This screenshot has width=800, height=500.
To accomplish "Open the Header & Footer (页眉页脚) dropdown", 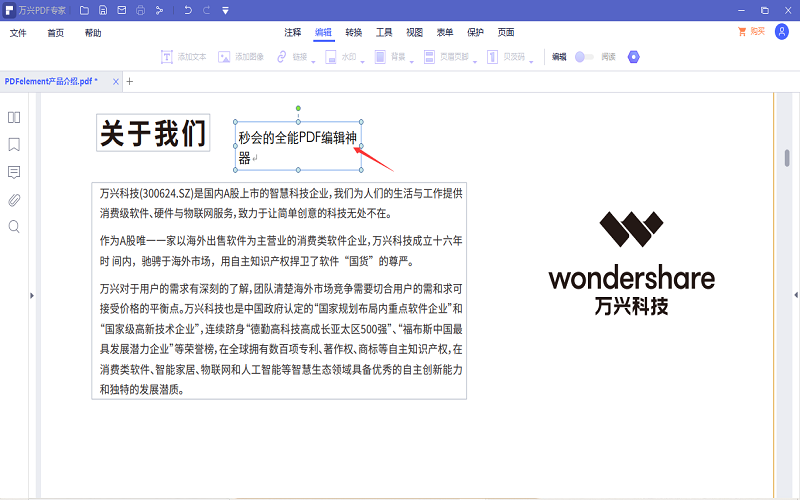I will pyautogui.click(x=474, y=60).
